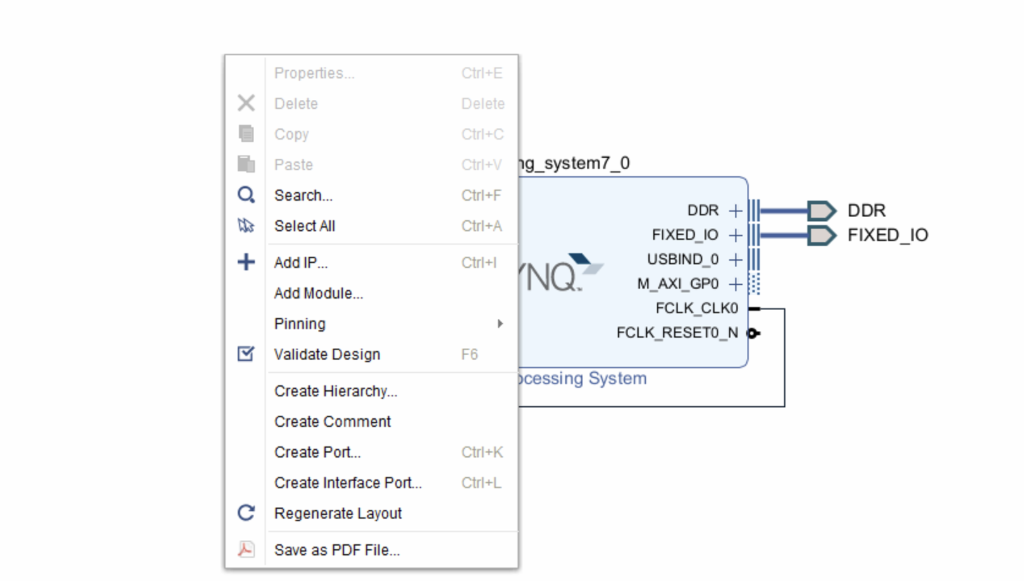
Task: Choose Add Module from context menu
Action: coord(319,293)
